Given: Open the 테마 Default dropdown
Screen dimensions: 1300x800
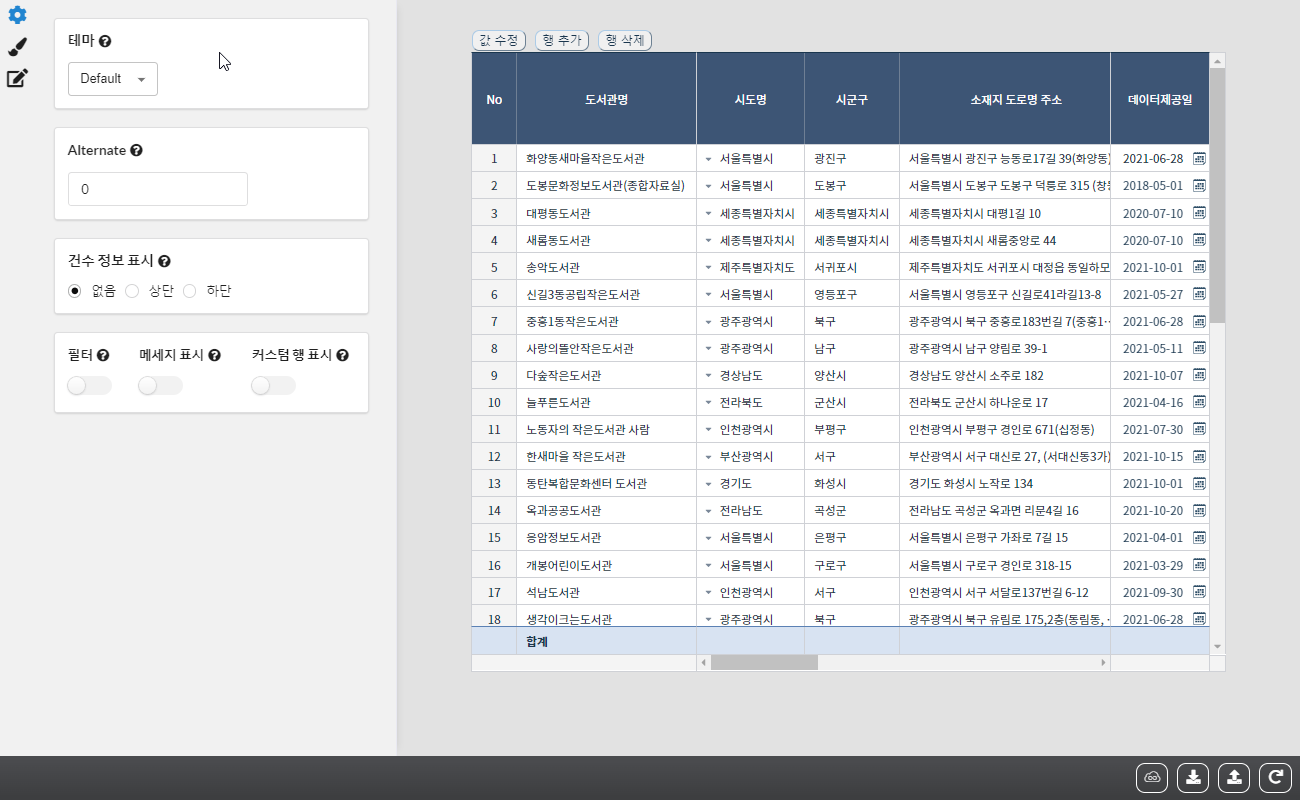Looking at the screenshot, I should [113, 79].
